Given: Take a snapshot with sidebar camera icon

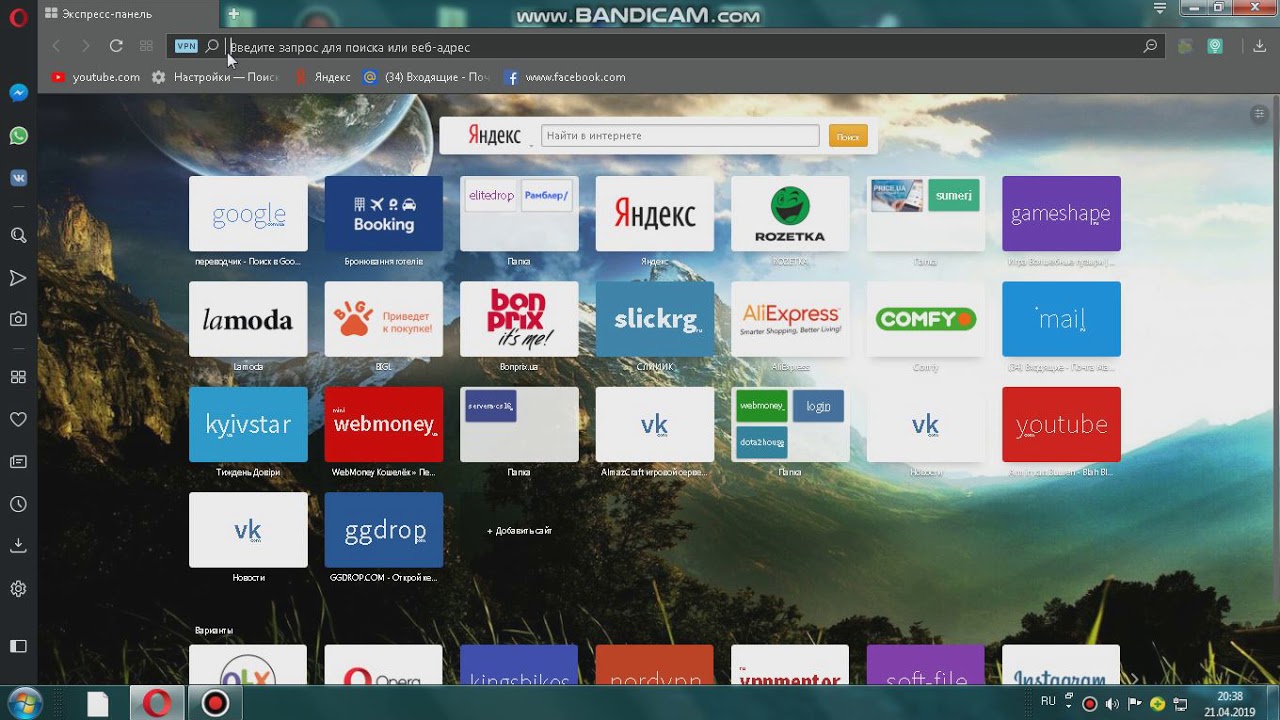Looking at the screenshot, I should (18, 319).
